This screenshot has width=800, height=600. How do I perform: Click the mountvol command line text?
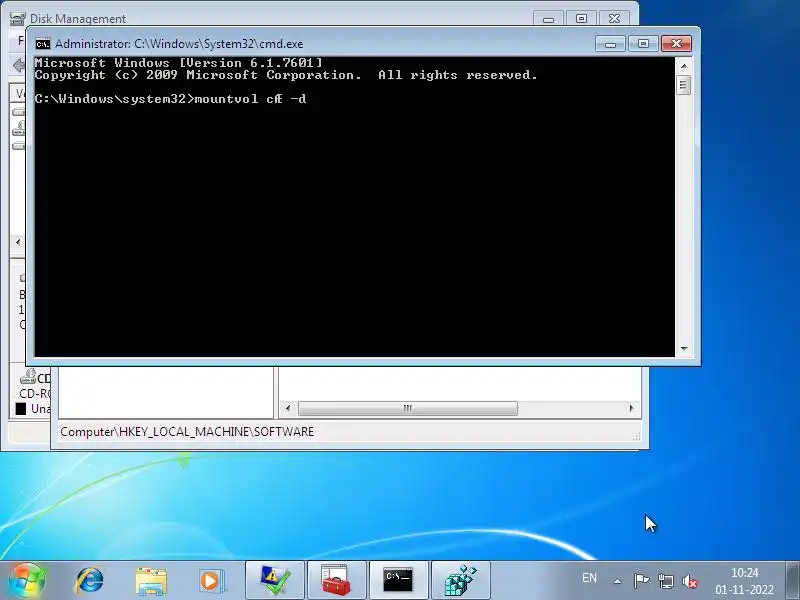[x=170, y=99]
